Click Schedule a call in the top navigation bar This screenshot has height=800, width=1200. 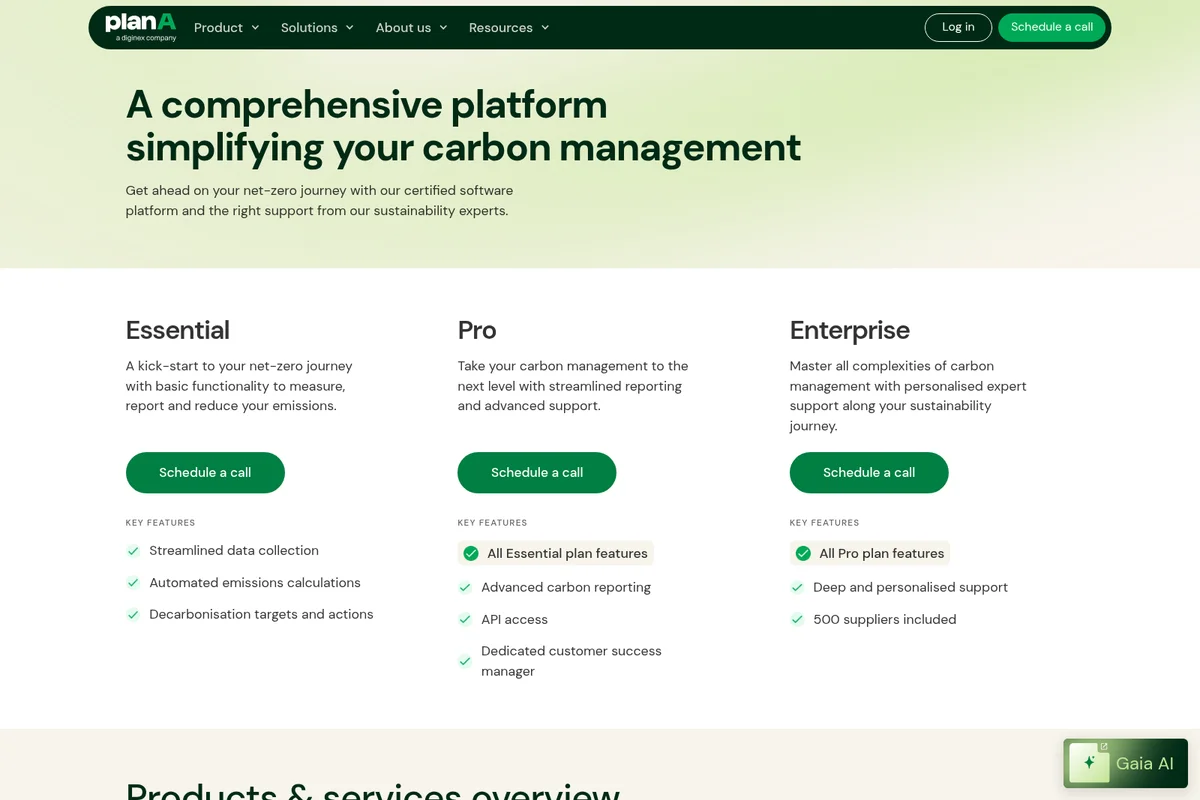[1051, 27]
